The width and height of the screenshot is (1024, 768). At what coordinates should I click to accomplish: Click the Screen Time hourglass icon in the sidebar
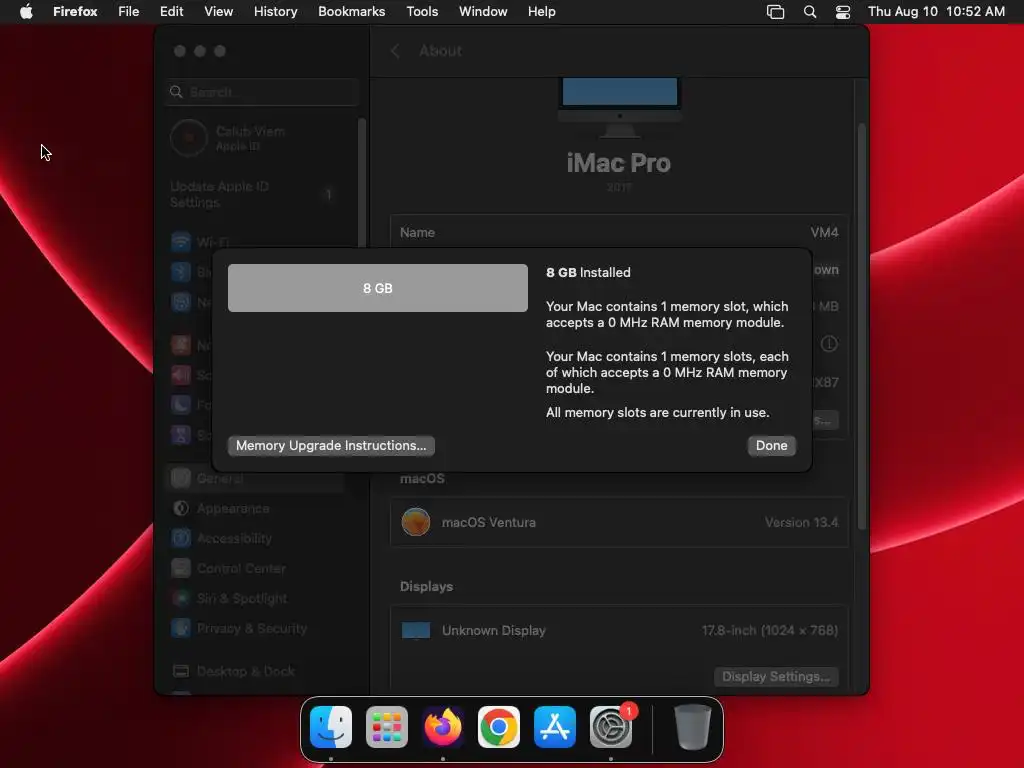(x=181, y=435)
